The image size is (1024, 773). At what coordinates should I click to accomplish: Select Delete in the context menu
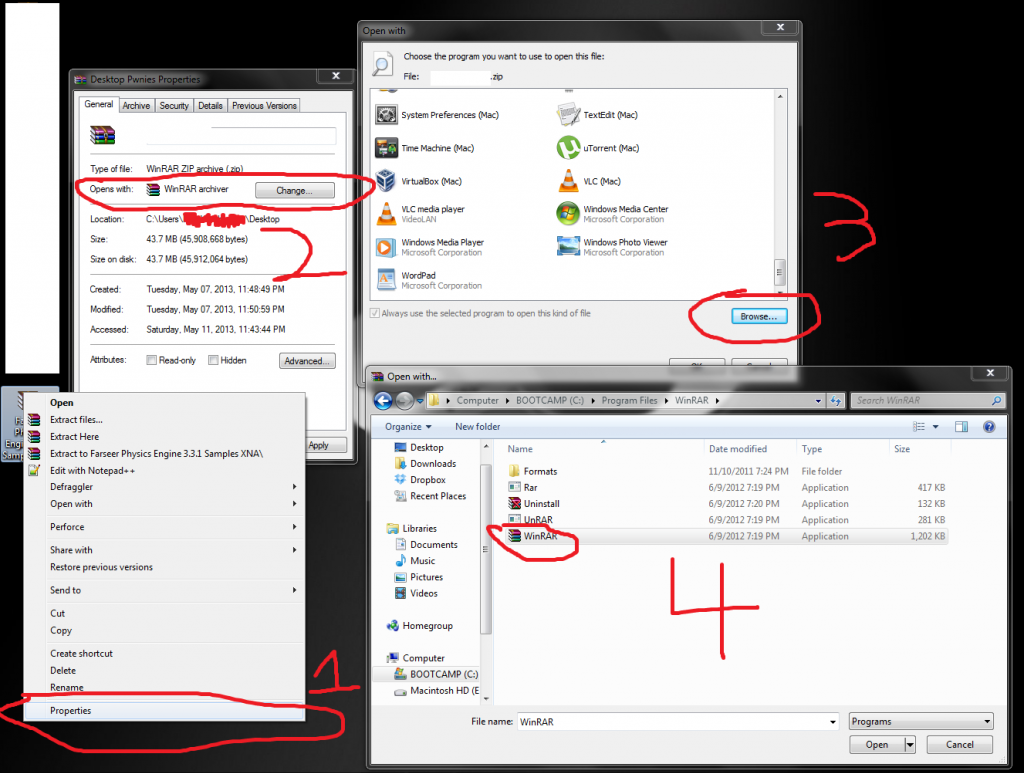point(165,670)
